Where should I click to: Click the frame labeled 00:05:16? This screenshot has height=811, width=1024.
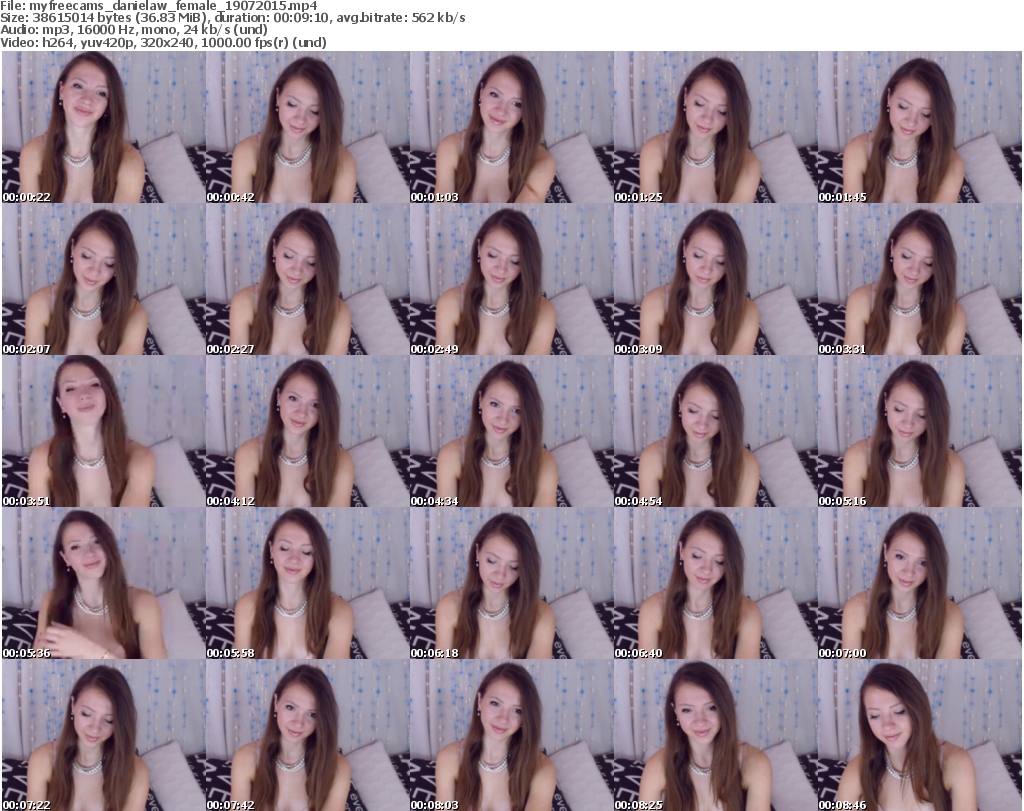click(x=920, y=431)
